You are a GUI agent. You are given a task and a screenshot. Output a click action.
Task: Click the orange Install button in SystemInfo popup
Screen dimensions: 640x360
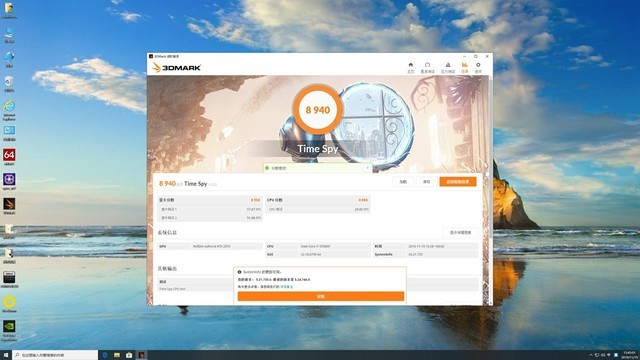coord(321,296)
